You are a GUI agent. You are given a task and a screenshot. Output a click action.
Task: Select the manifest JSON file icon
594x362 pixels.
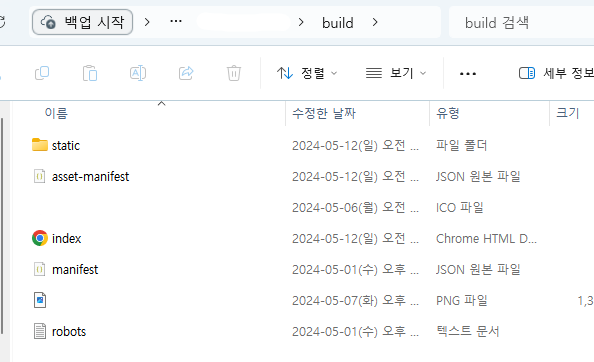point(40,269)
